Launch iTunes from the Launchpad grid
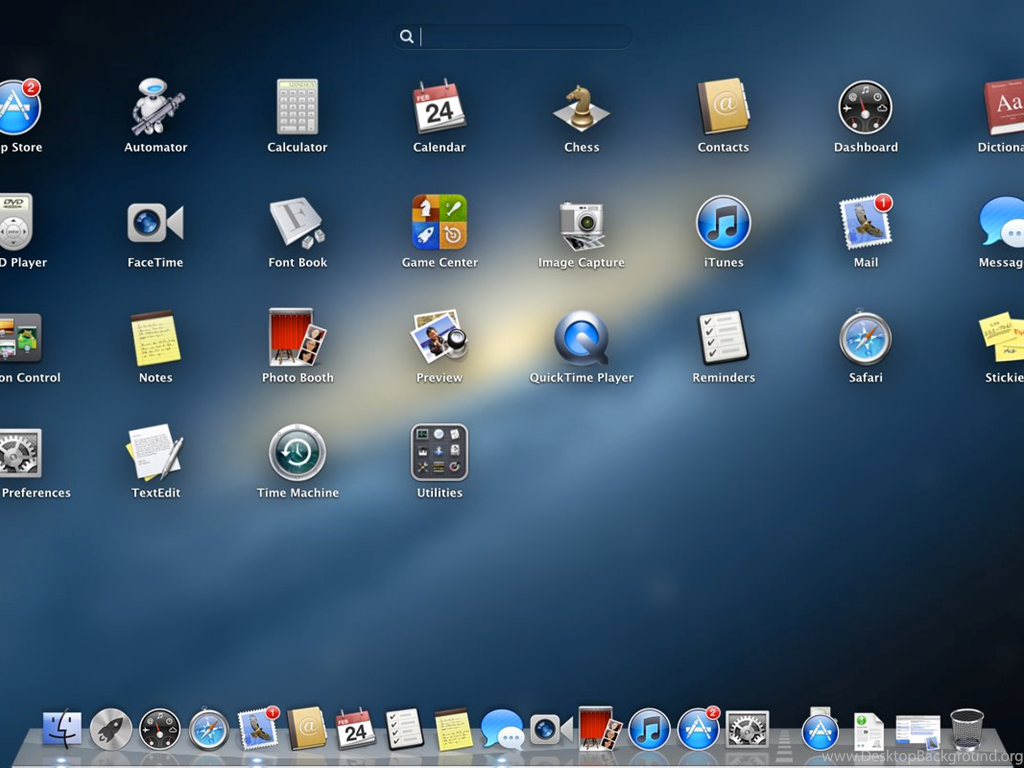1024x768 pixels. 723,223
